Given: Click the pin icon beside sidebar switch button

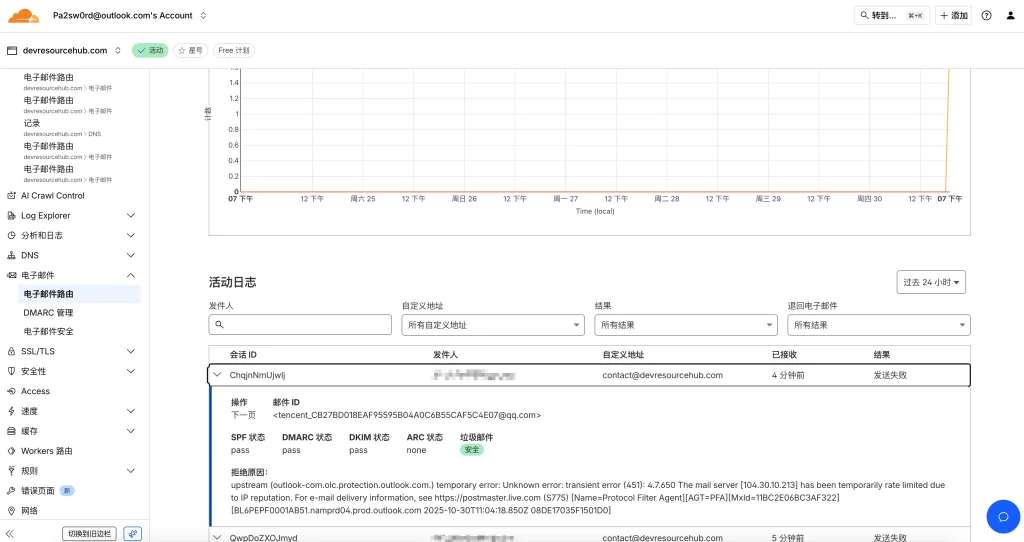Looking at the screenshot, I should tap(133, 534).
